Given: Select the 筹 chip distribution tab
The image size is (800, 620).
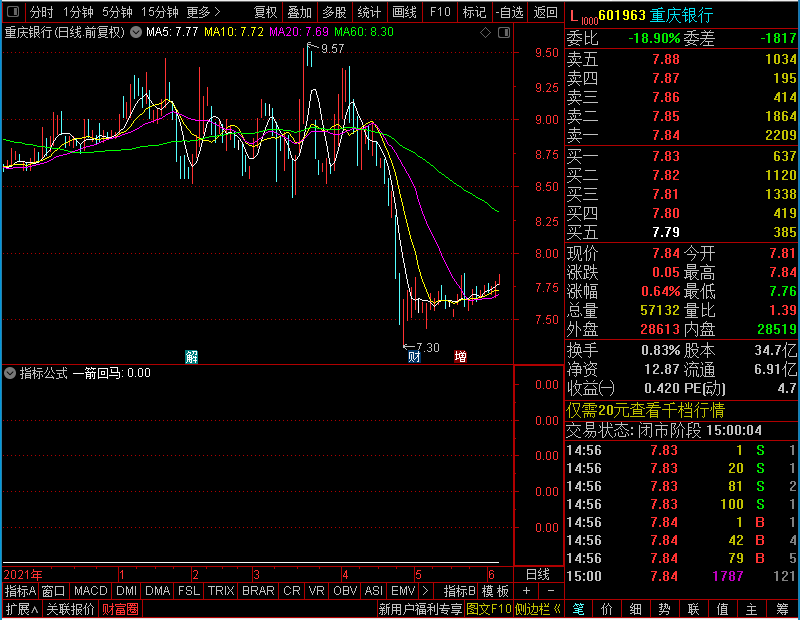Looking at the screenshot, I should [x=782, y=609].
